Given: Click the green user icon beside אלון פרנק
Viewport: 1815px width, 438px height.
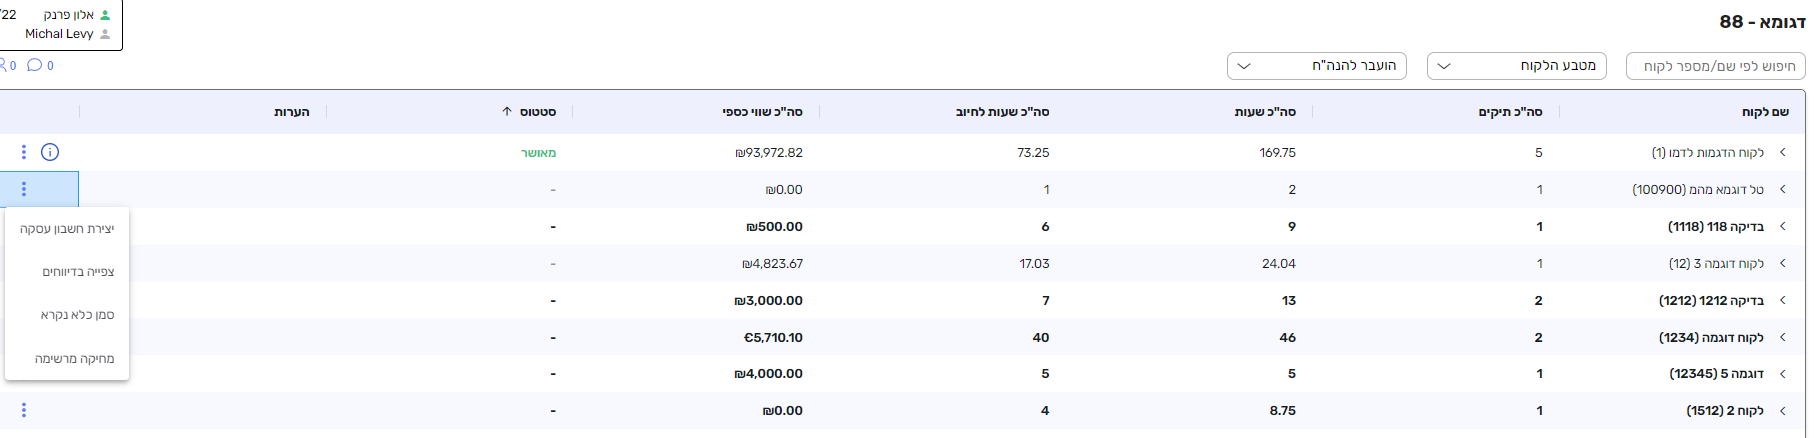Looking at the screenshot, I should pyautogui.click(x=106, y=15).
